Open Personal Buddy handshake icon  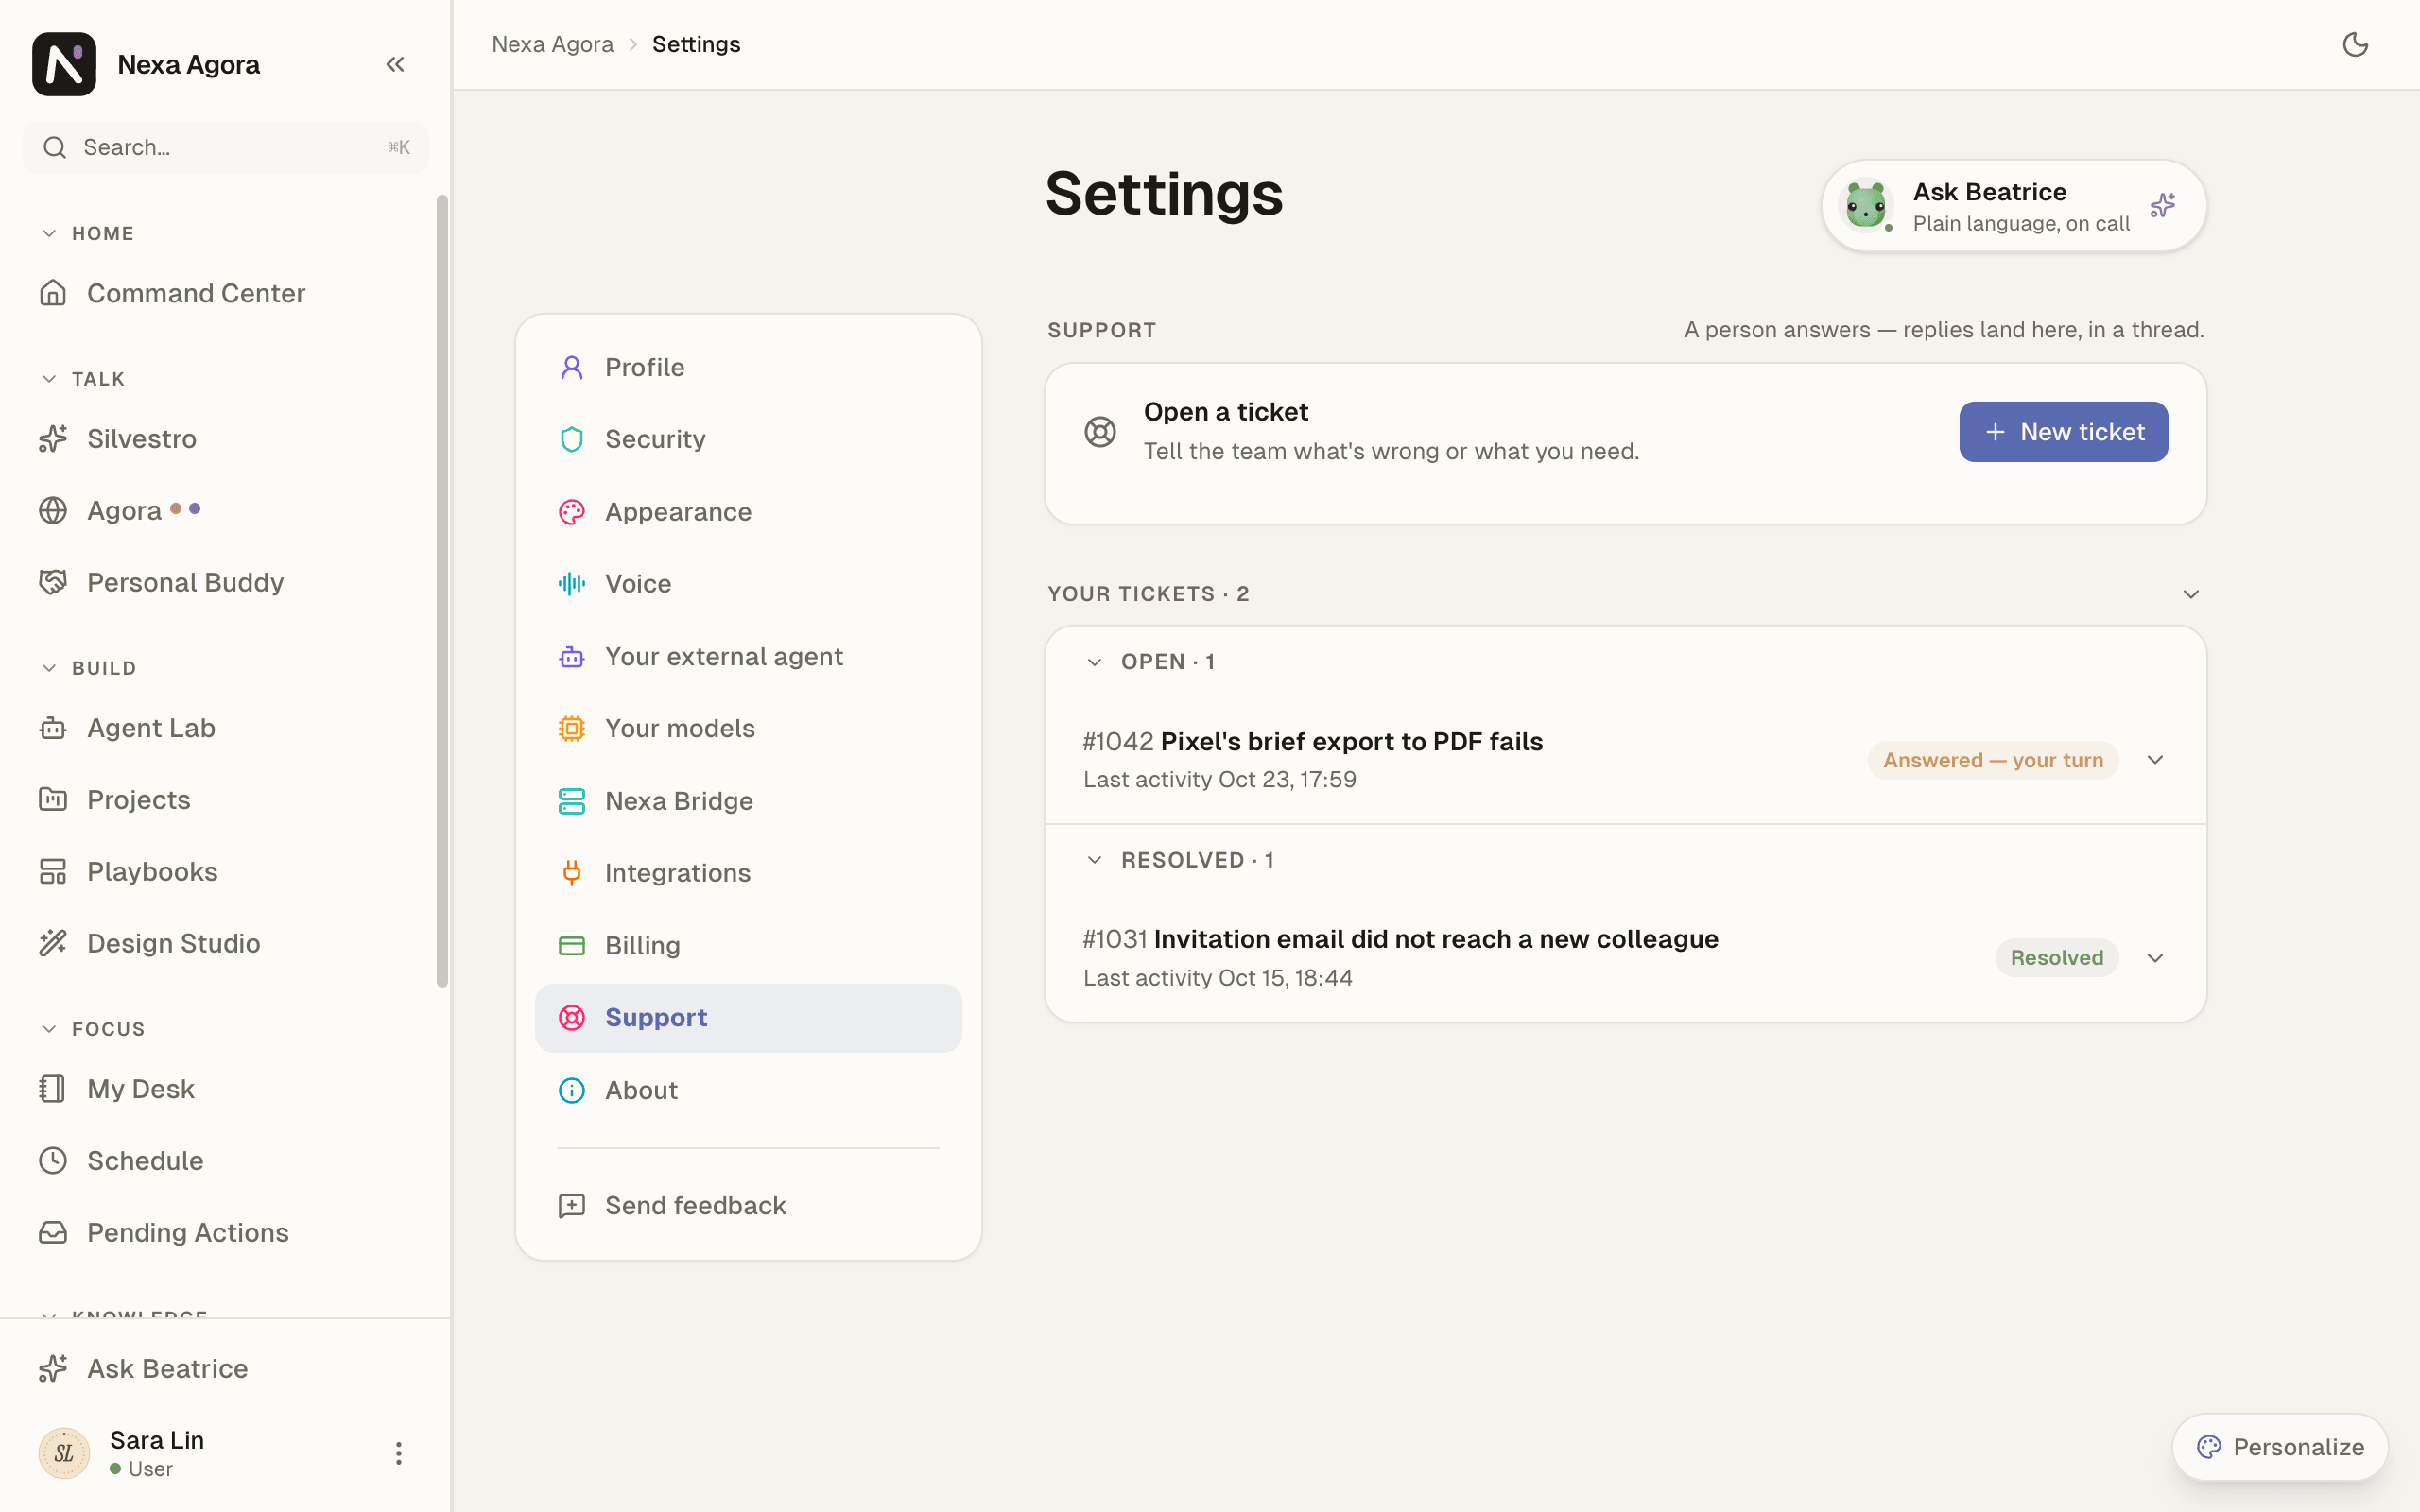click(53, 582)
